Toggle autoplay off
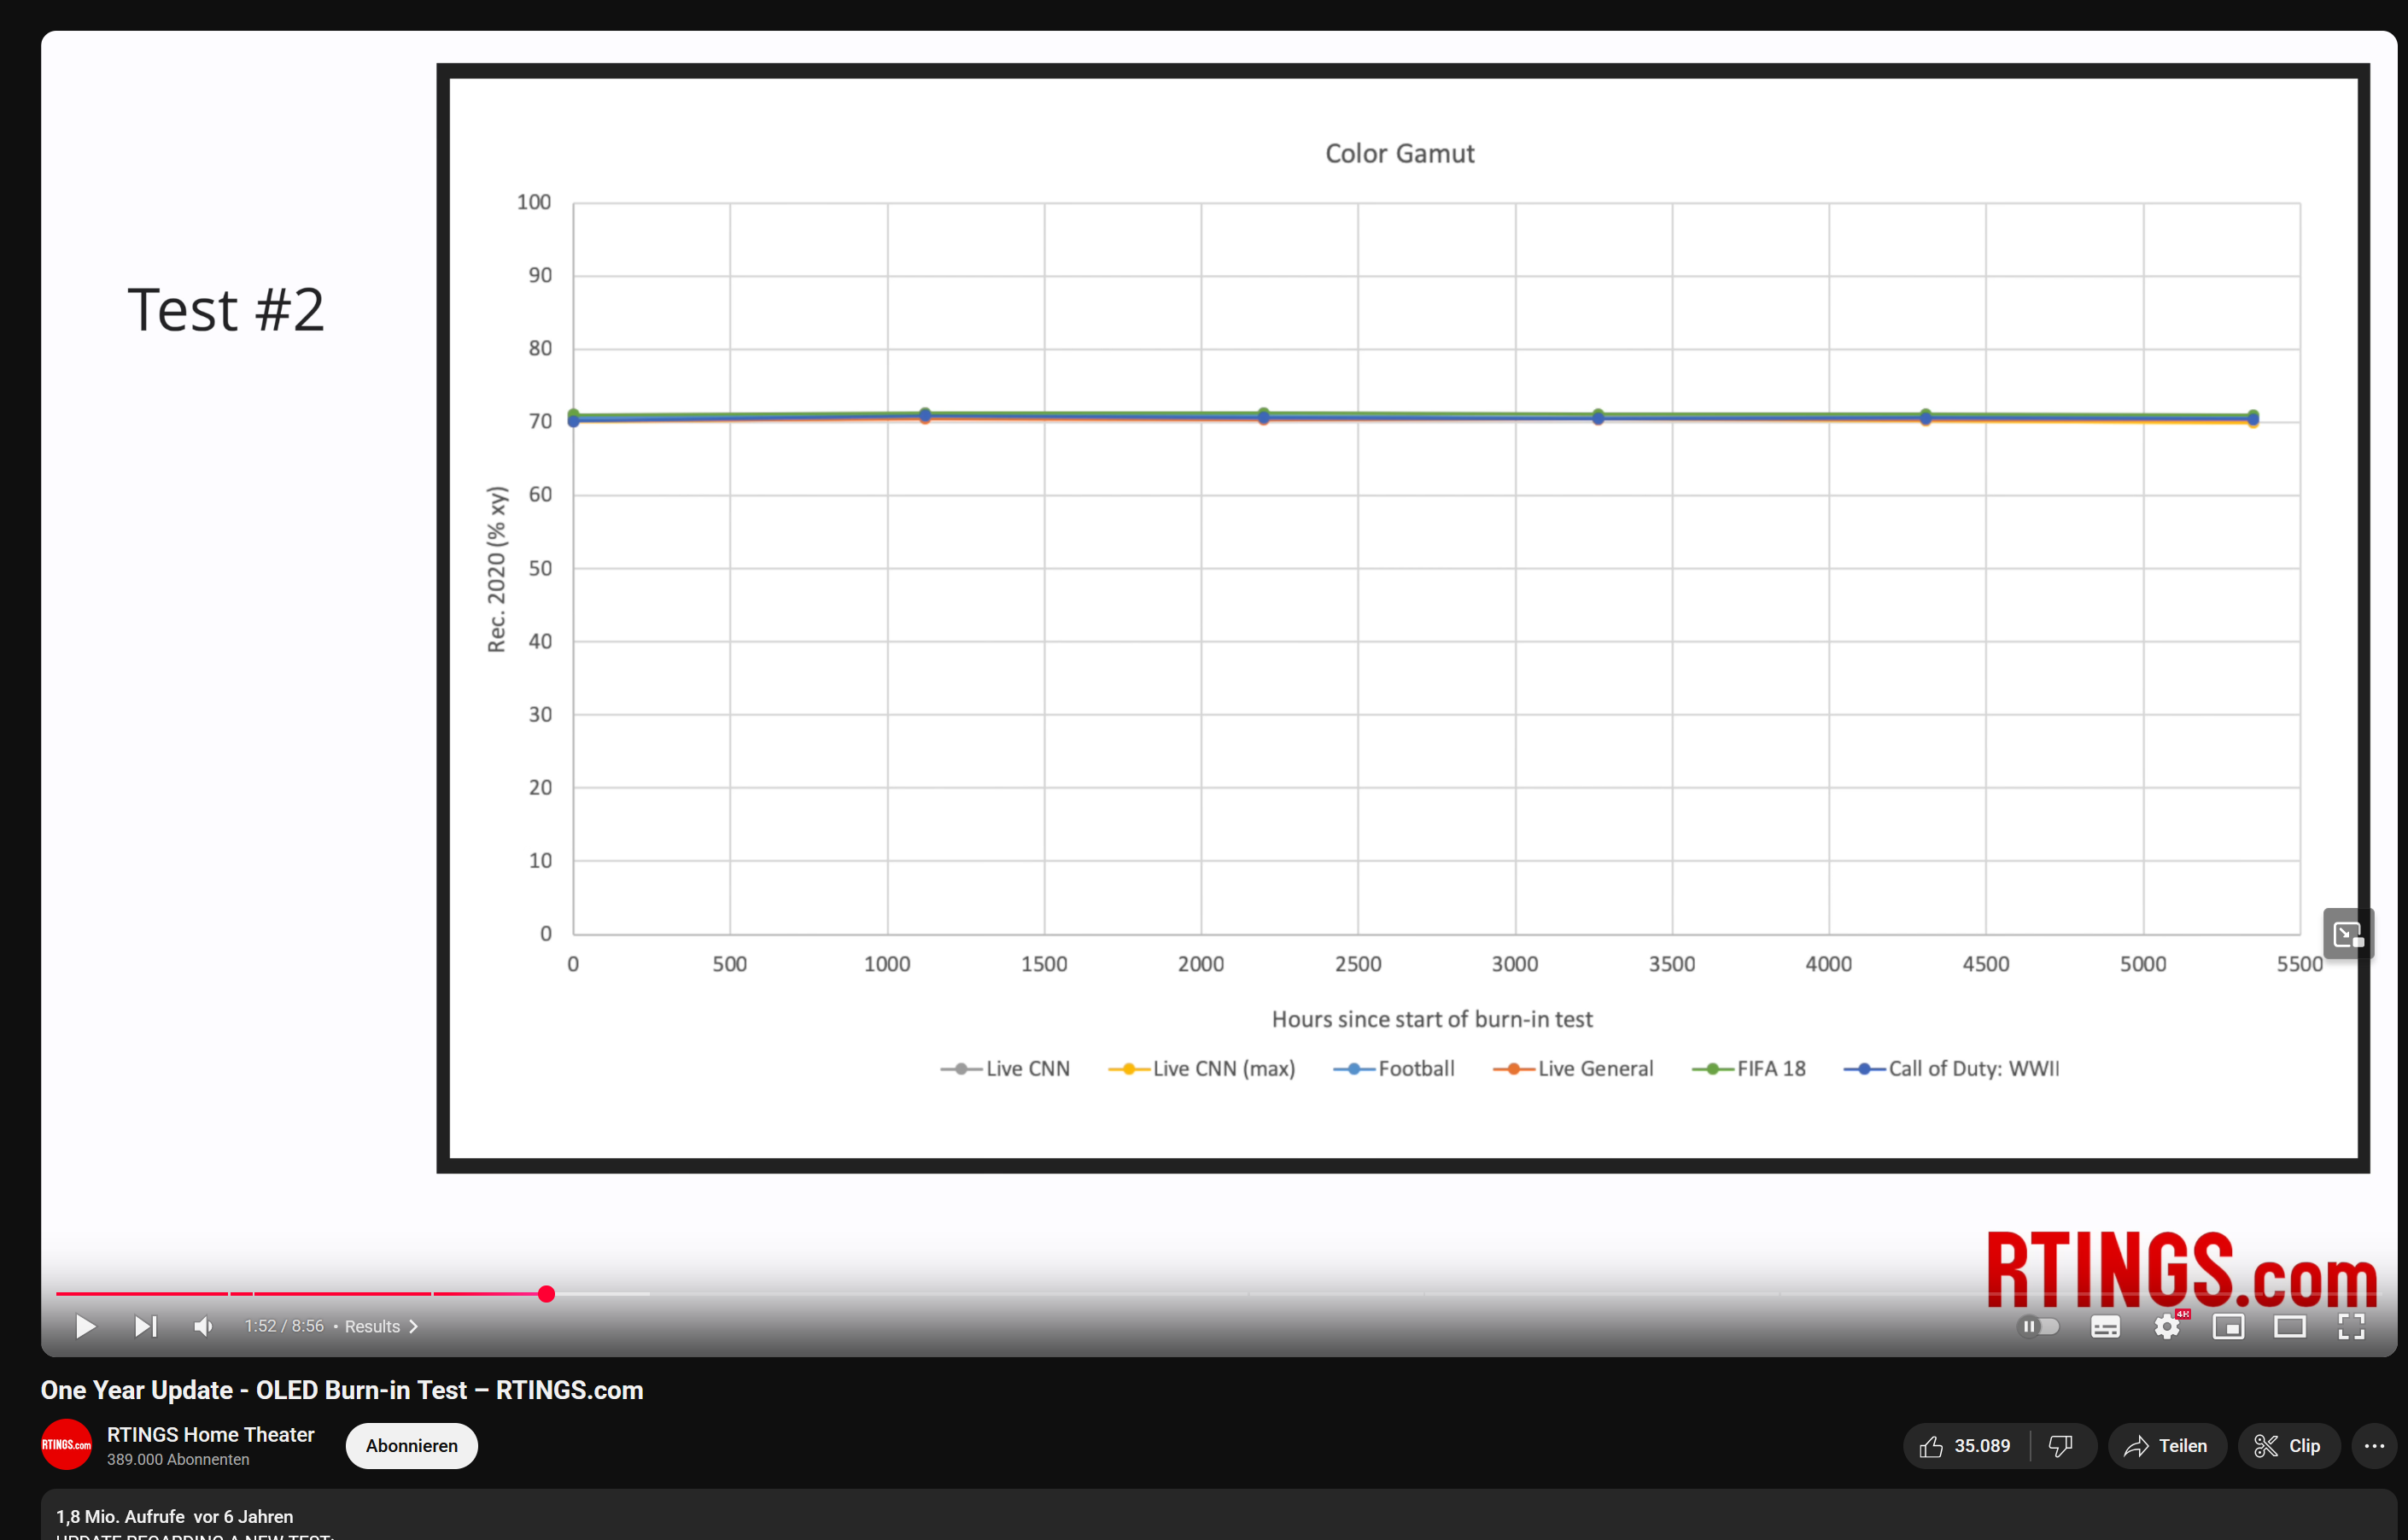2408x1540 pixels. (2040, 1326)
